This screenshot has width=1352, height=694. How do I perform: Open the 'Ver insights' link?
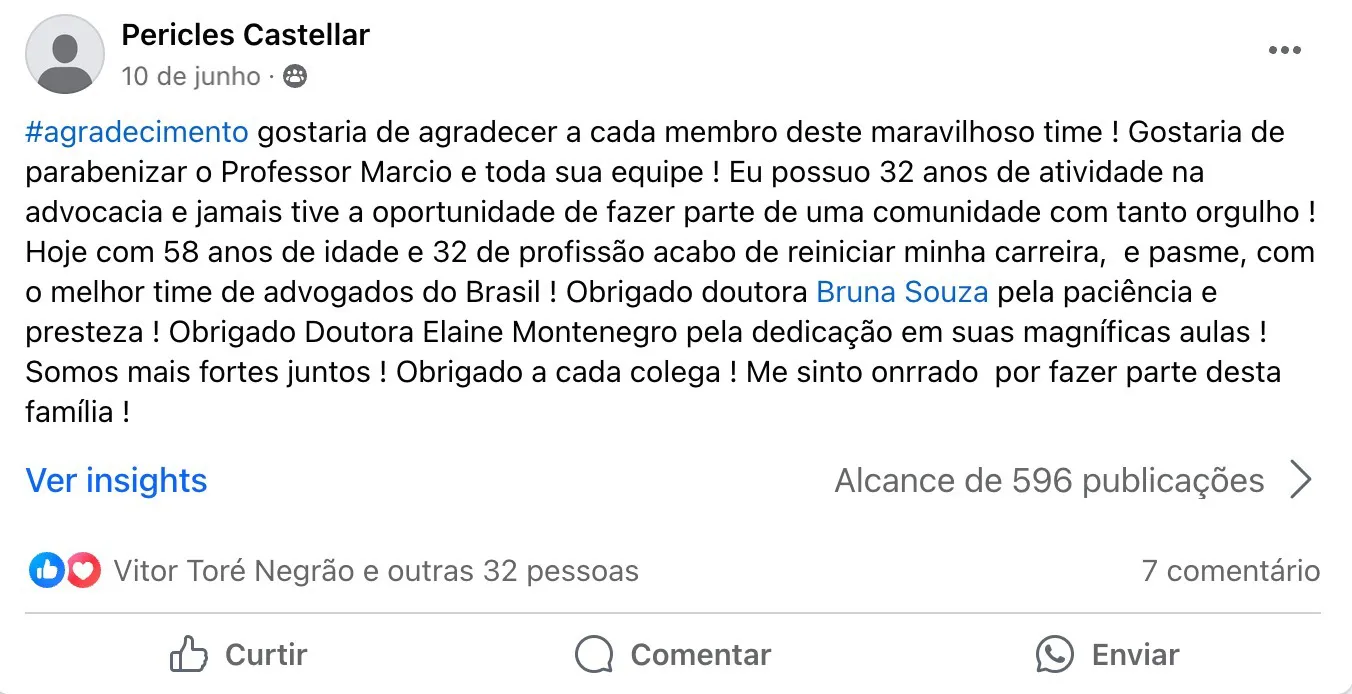(116, 480)
